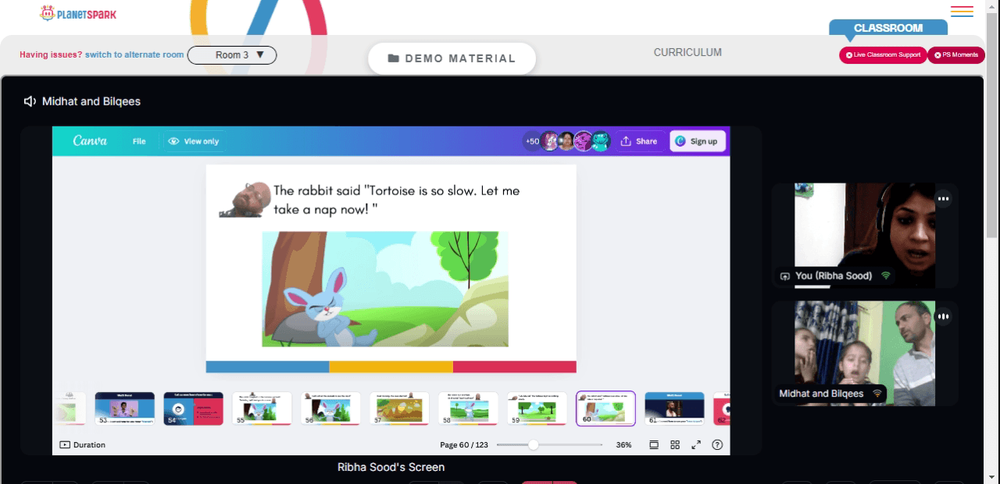The height and width of the screenshot is (484, 1000).
Task: Select the CLASSROOM tab
Action: click(888, 28)
